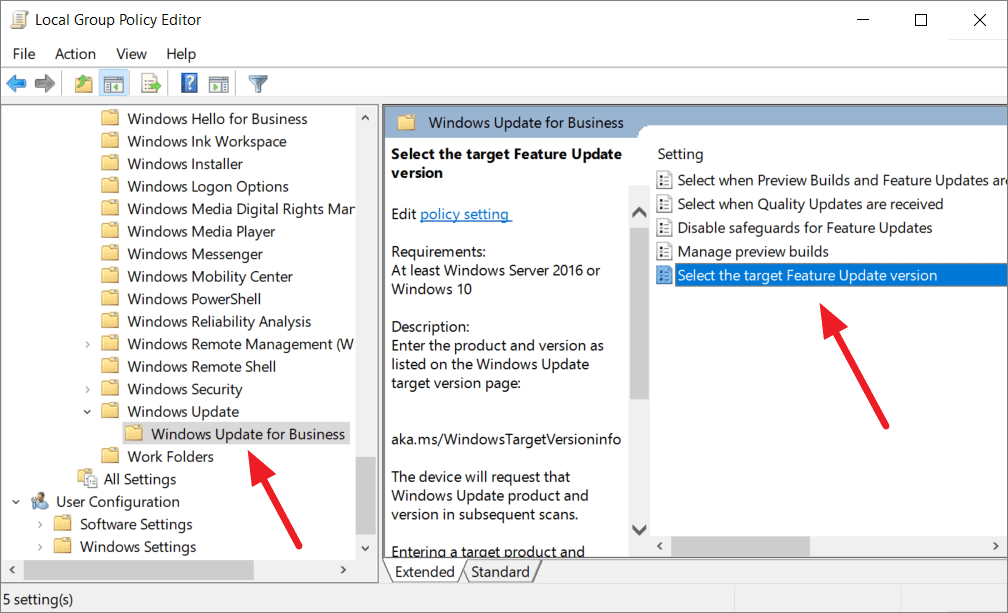Open the Help menu
The height and width of the screenshot is (613, 1008).
coord(181,54)
